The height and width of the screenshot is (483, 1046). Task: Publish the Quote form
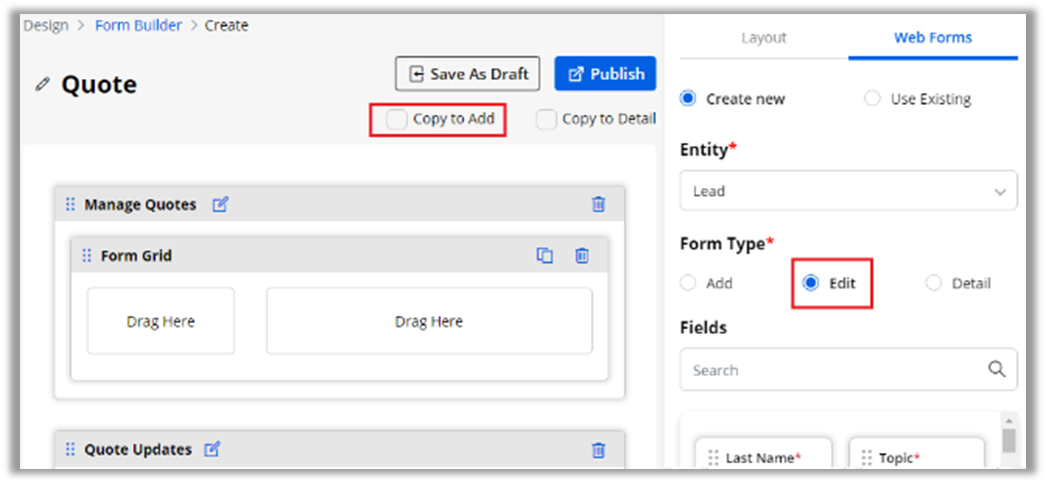pos(605,74)
